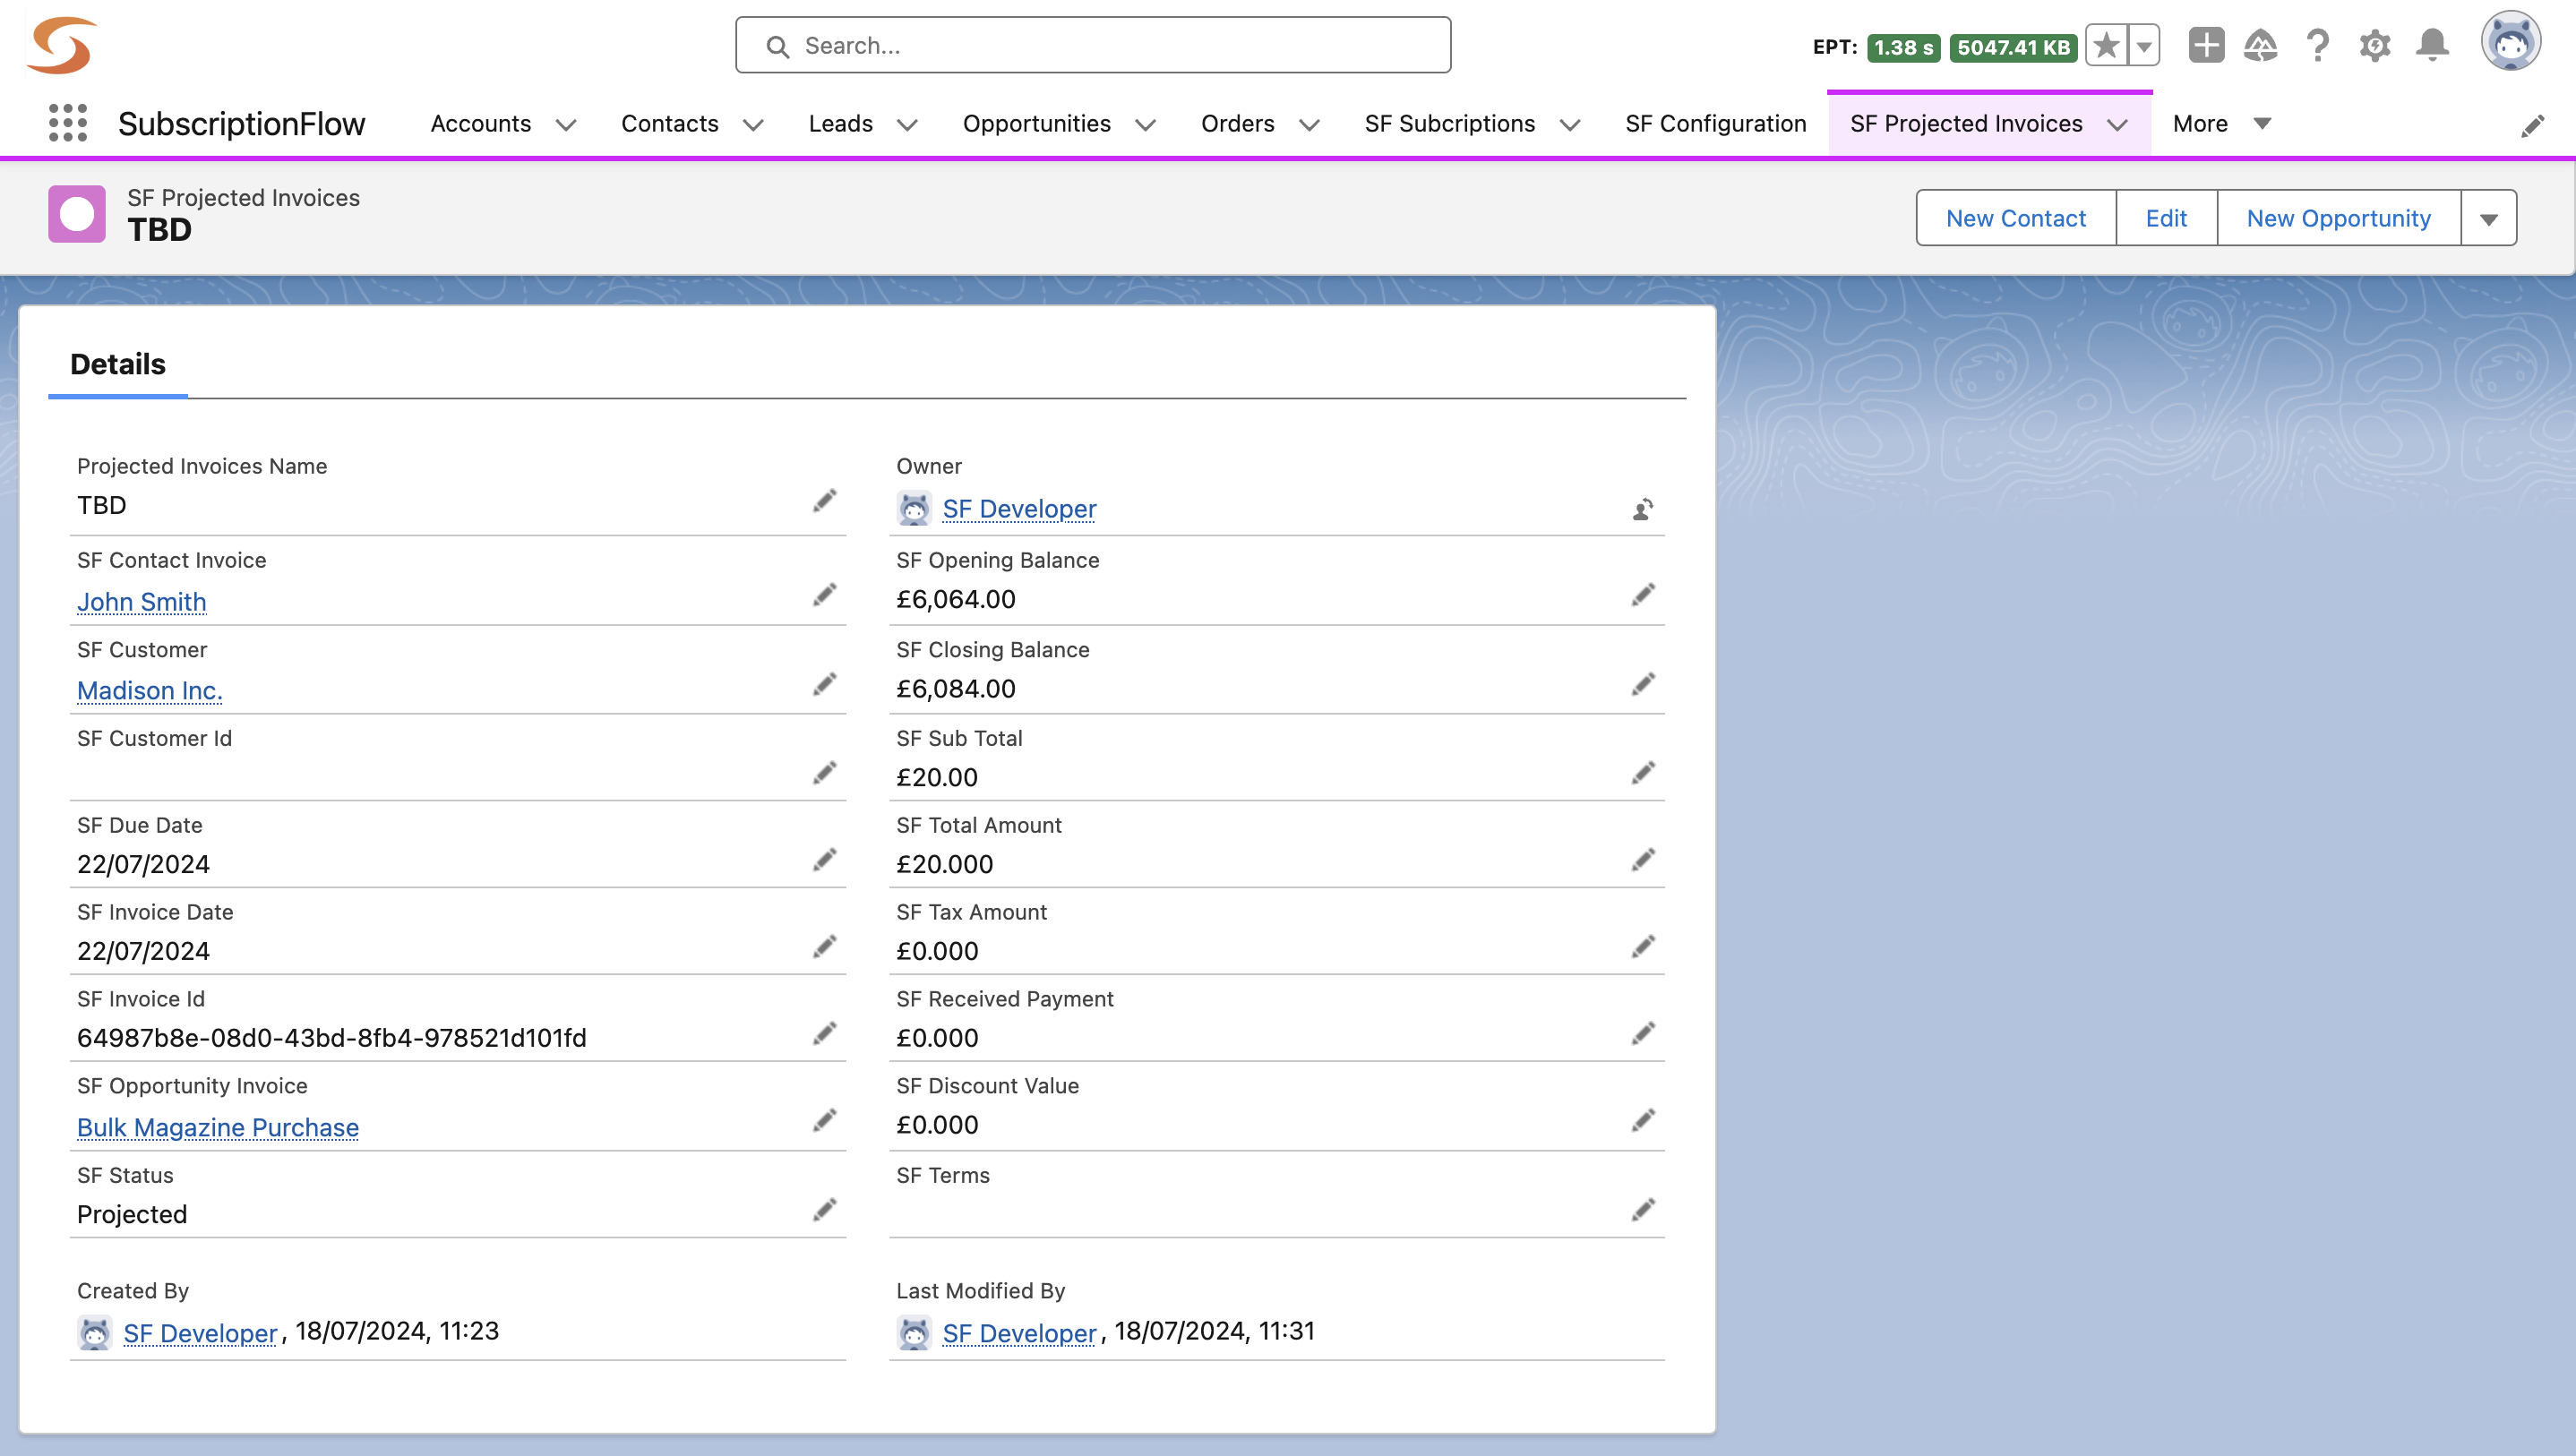Go to the Accounts tab
Viewport: 2576px width, 1456px height.
481,124
